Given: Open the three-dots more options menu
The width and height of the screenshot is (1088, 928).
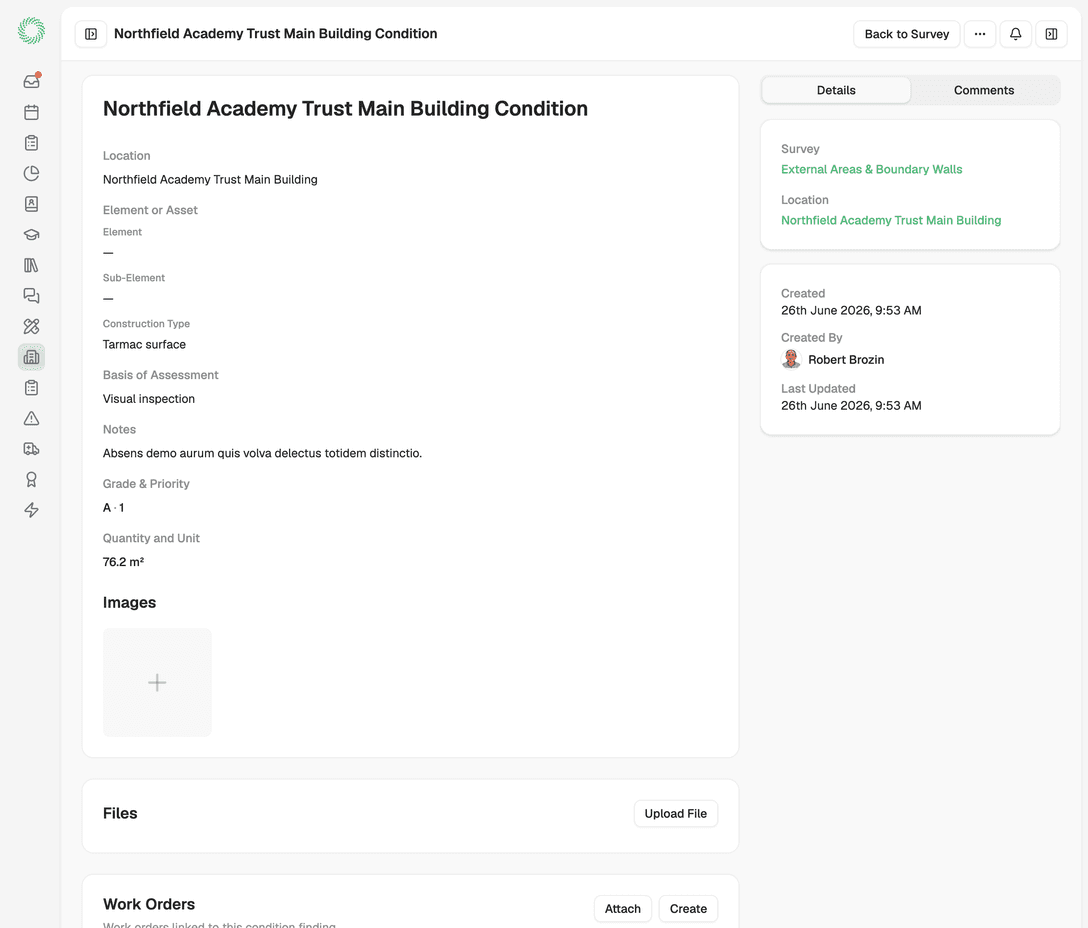Looking at the screenshot, I should (980, 34).
